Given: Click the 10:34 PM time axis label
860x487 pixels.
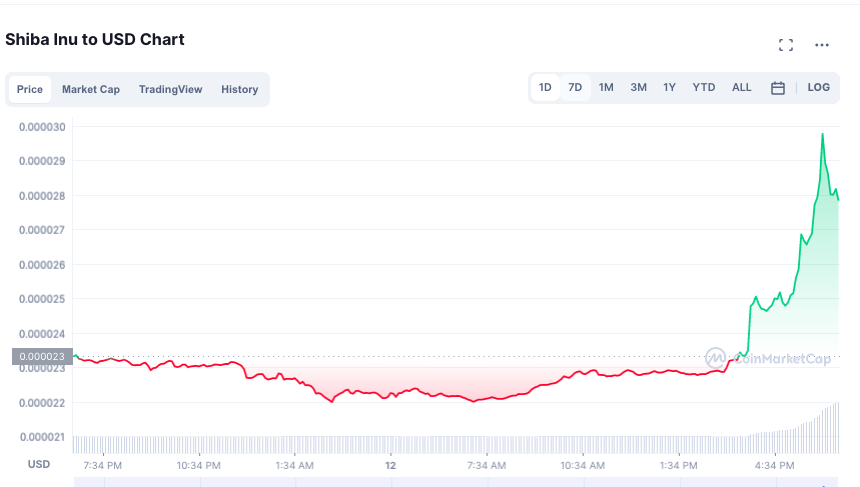Looking at the screenshot, I should click(199, 466).
